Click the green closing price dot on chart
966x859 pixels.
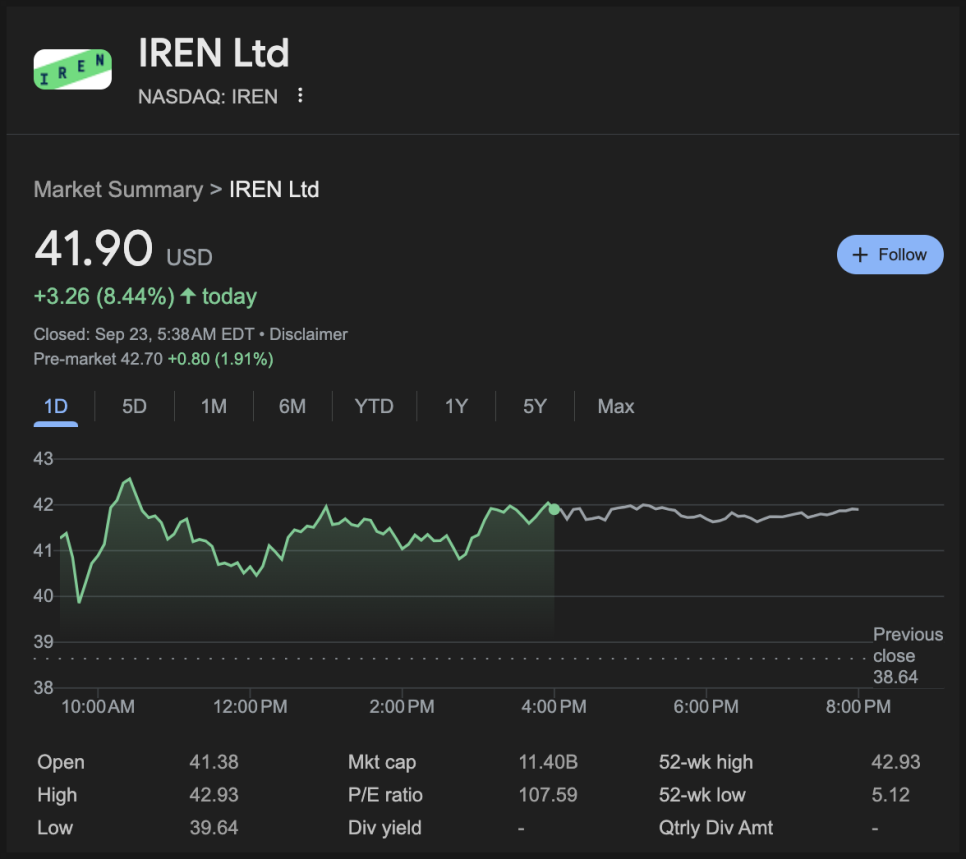(x=554, y=509)
